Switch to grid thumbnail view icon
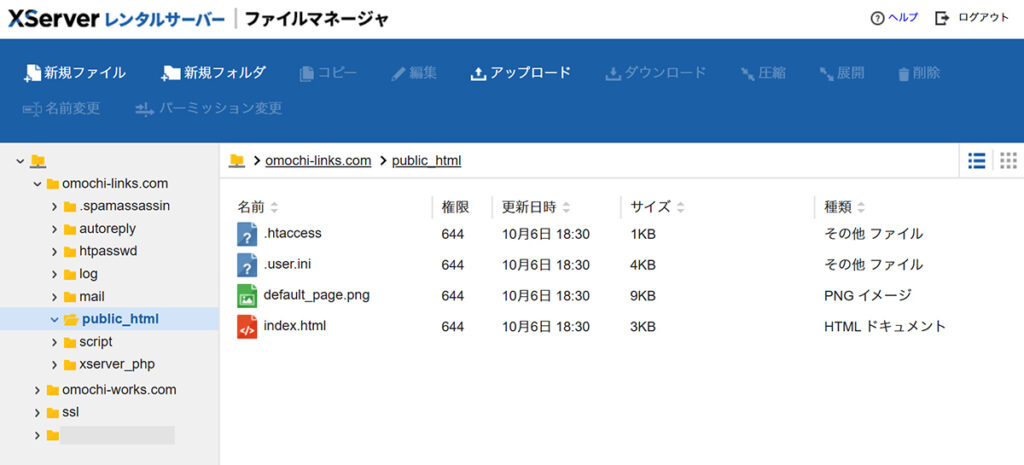 click(x=1008, y=161)
